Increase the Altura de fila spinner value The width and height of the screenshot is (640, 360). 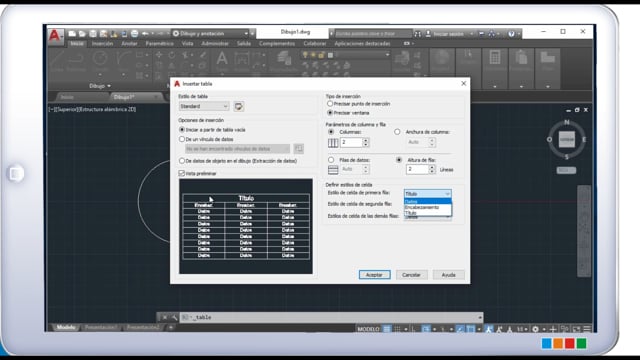(x=432, y=167)
